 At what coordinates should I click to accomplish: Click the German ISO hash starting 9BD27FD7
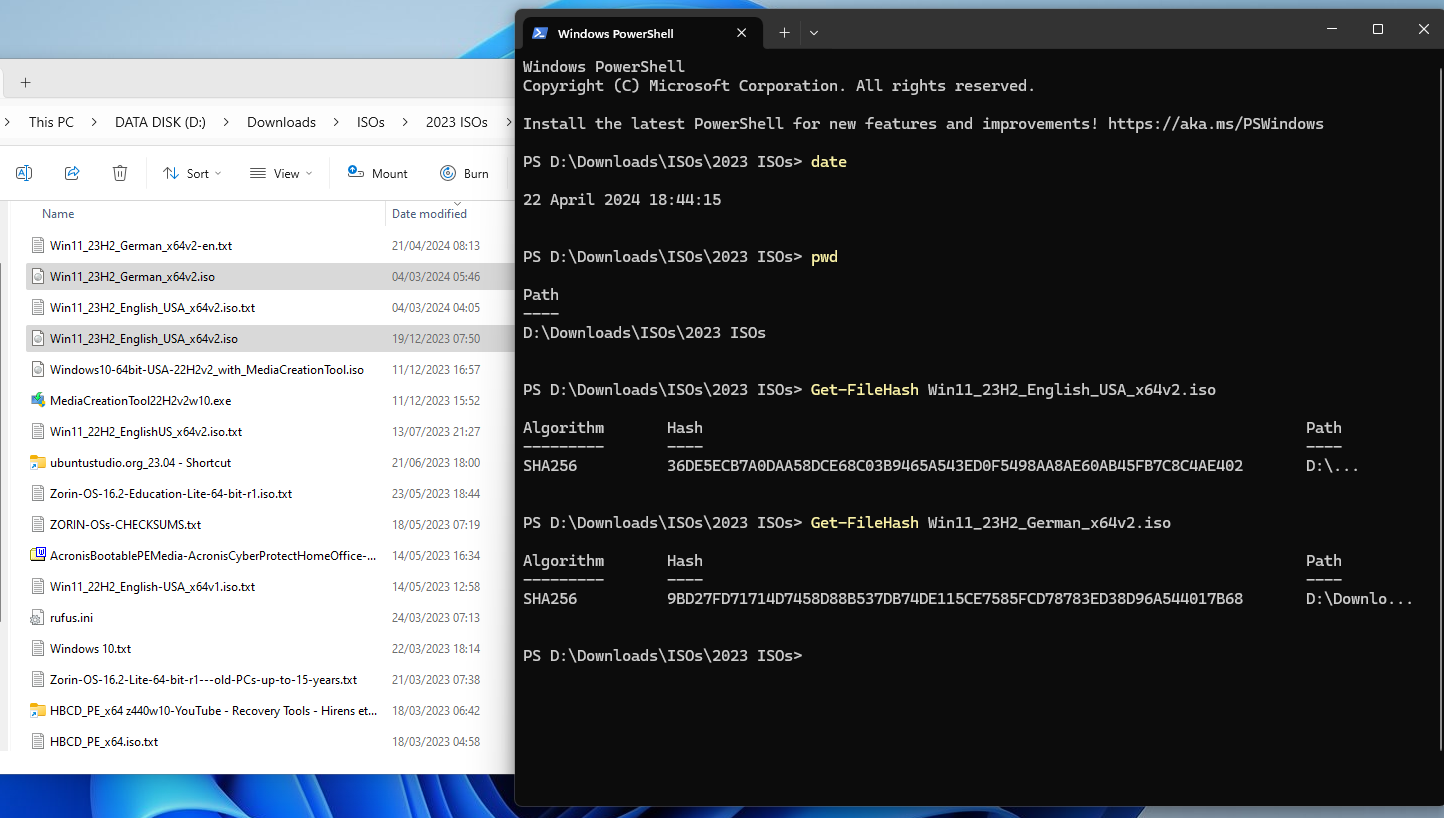click(x=955, y=599)
